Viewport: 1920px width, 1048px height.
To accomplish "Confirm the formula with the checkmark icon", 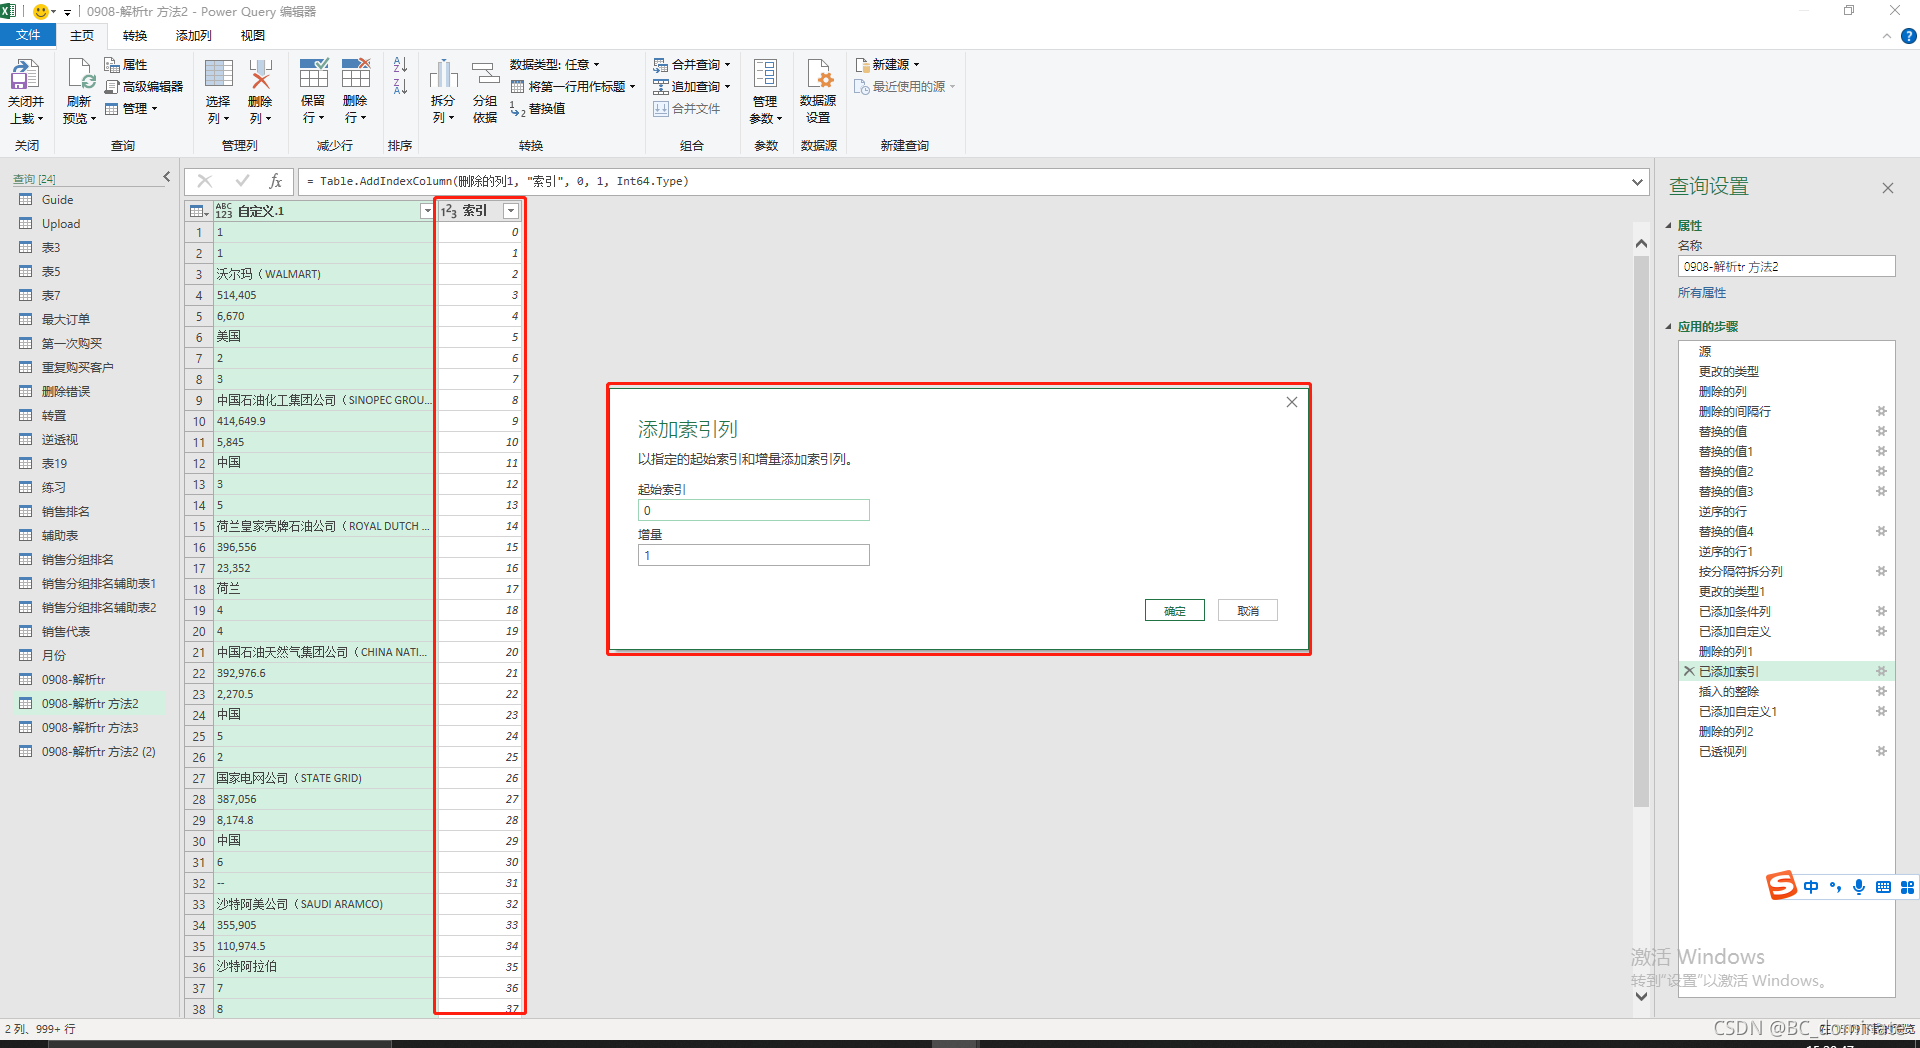I will (x=242, y=181).
